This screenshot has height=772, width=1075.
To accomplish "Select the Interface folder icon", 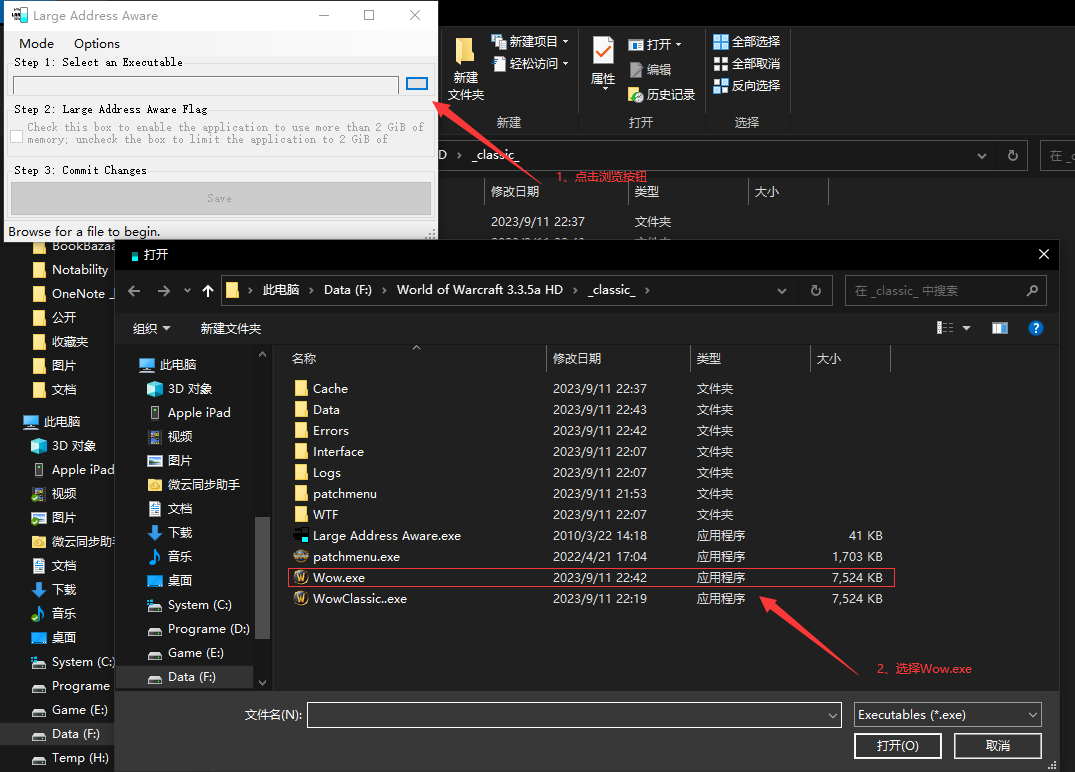I will (x=301, y=452).
